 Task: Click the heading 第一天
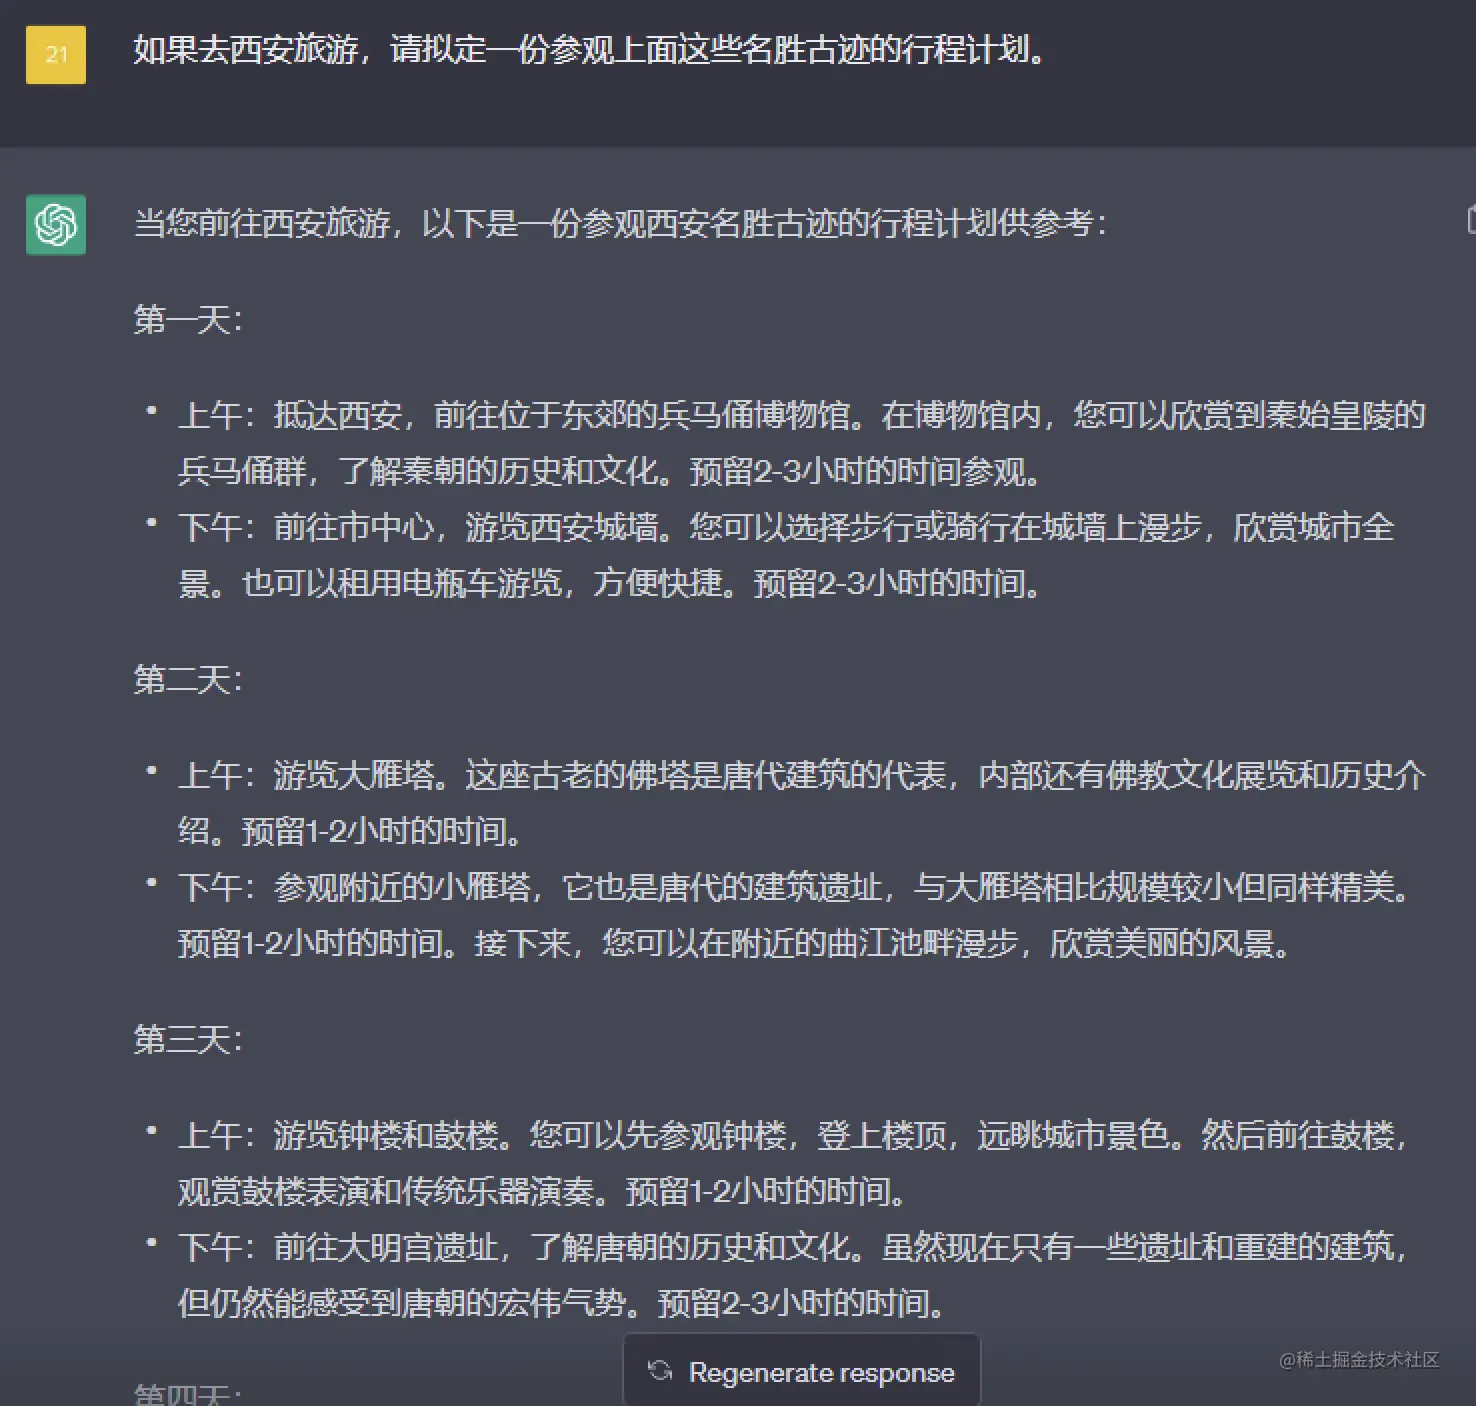(x=189, y=320)
